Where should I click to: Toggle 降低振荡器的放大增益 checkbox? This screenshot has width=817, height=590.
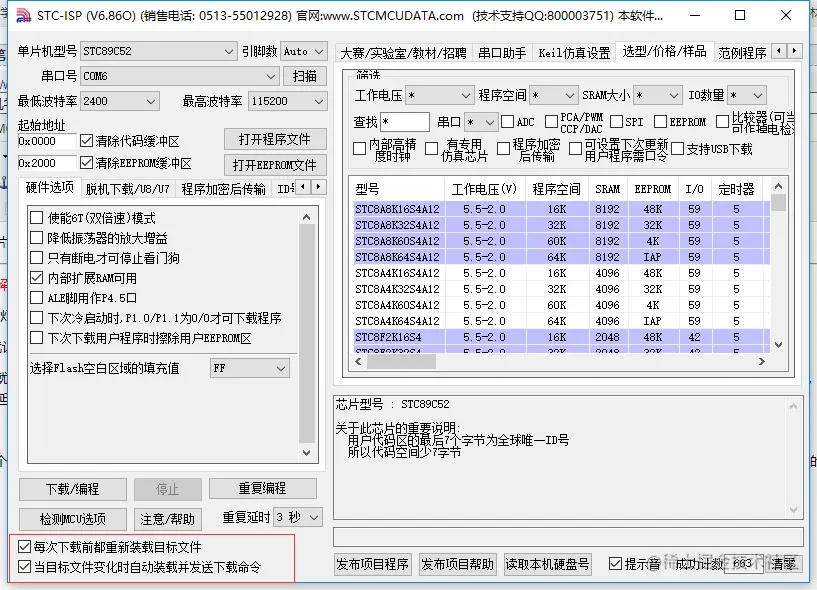(x=36, y=238)
